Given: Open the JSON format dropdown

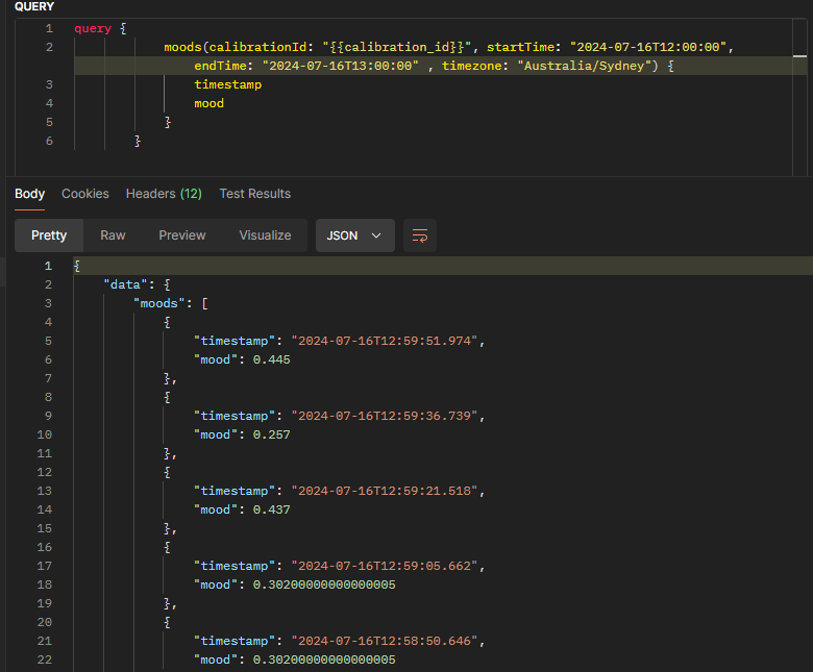Looking at the screenshot, I should 355,235.
